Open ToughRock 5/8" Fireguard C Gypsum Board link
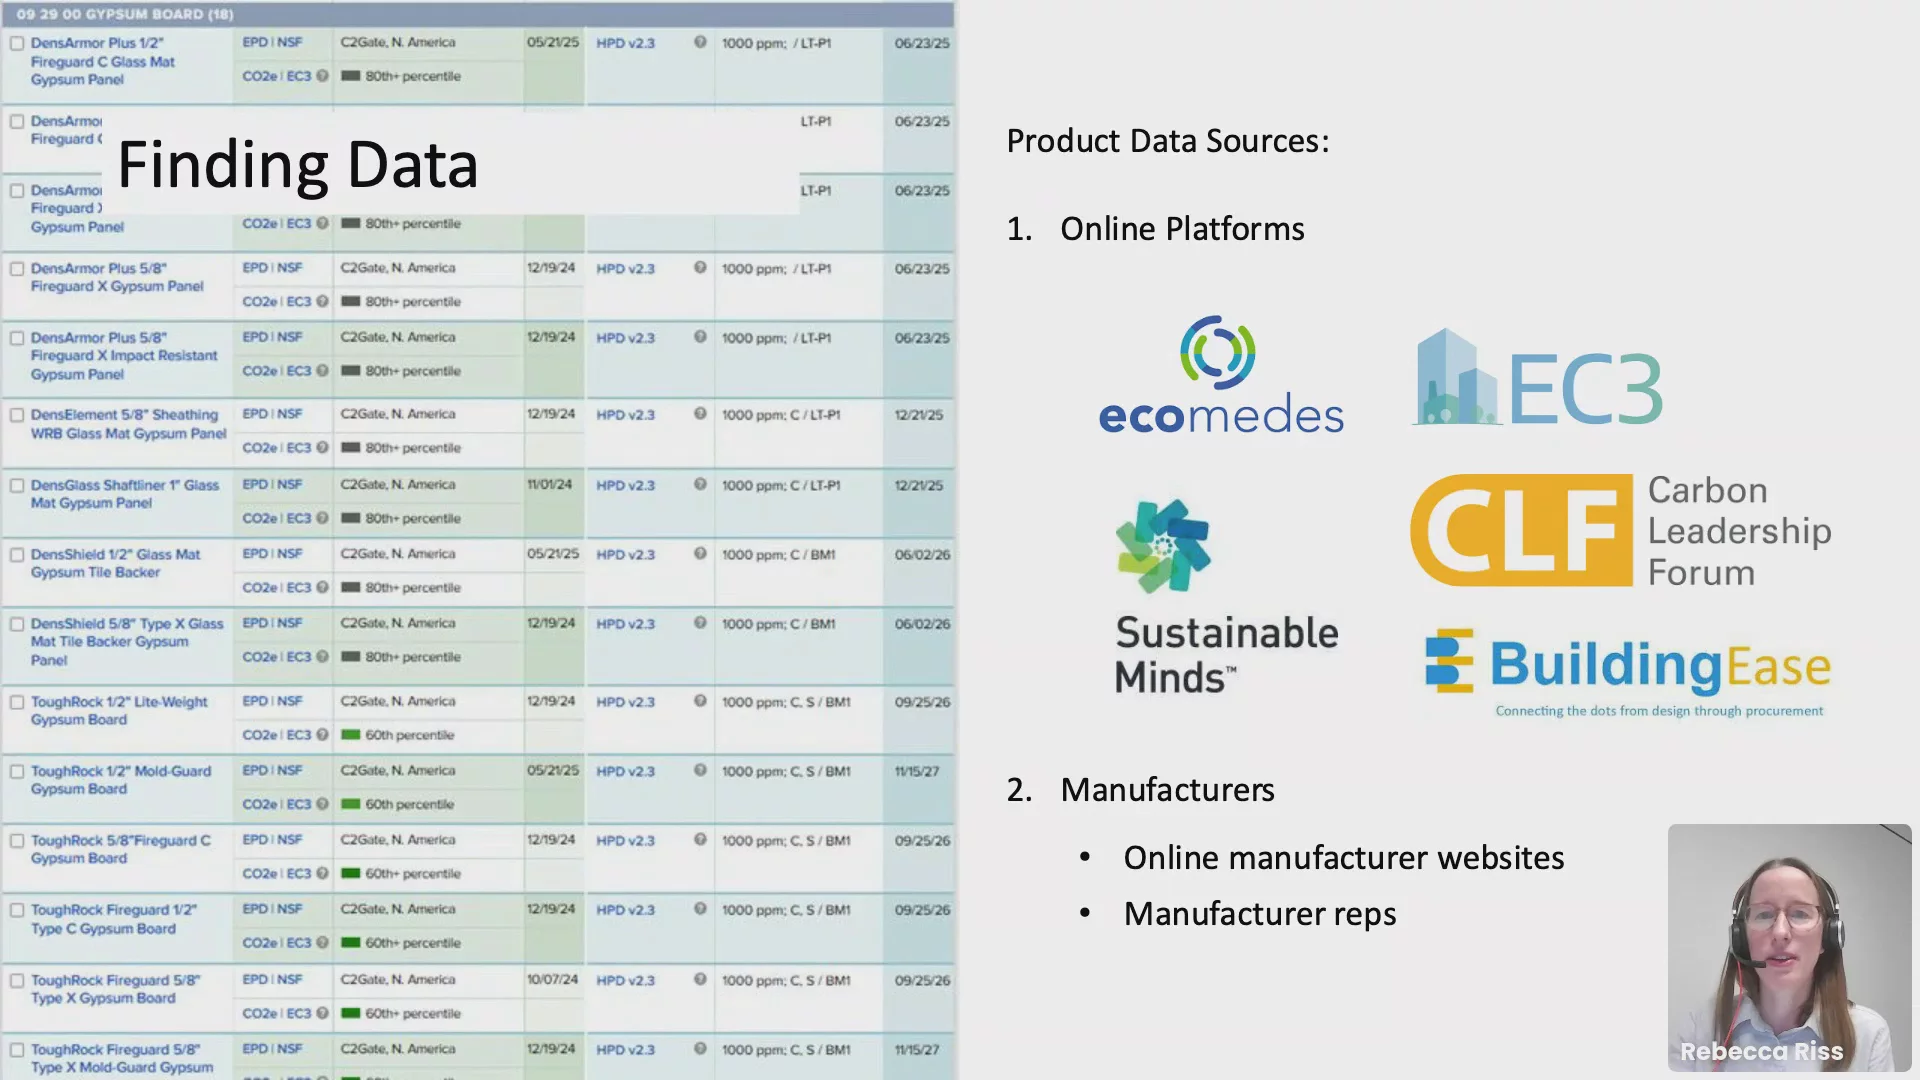Screen dimensions: 1920x1080 [x=120, y=849]
